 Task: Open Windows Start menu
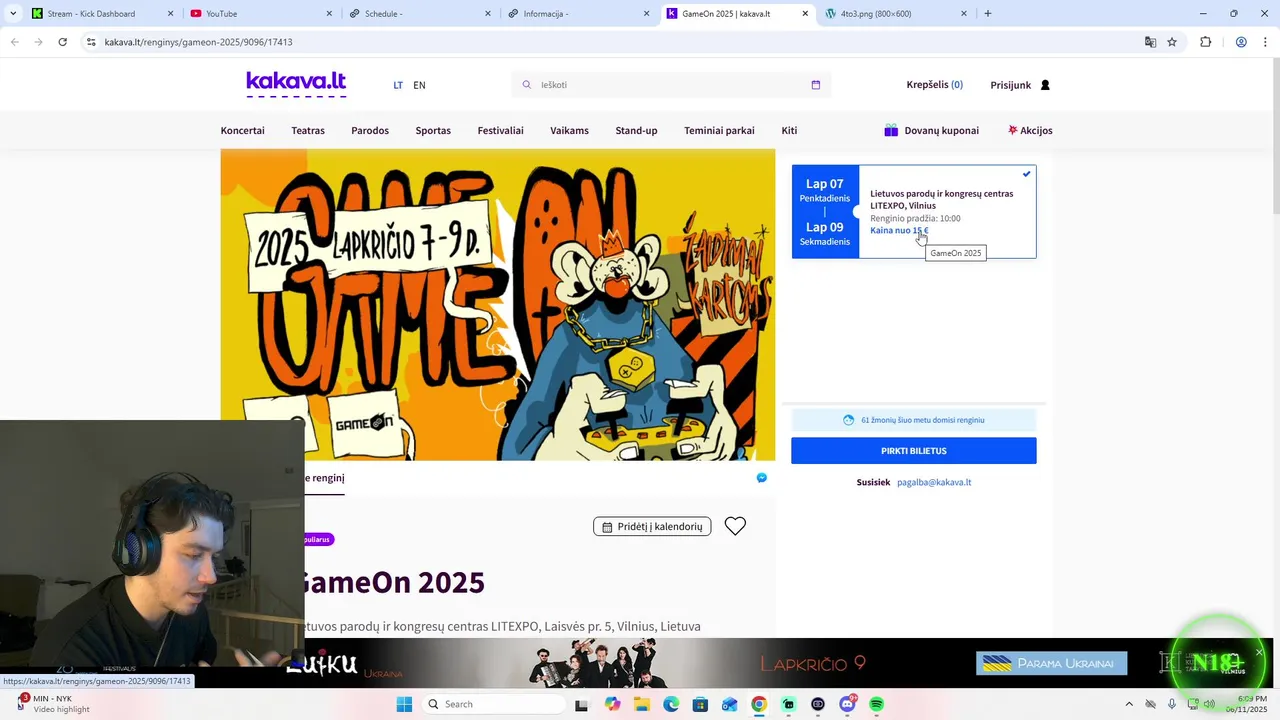click(x=404, y=704)
